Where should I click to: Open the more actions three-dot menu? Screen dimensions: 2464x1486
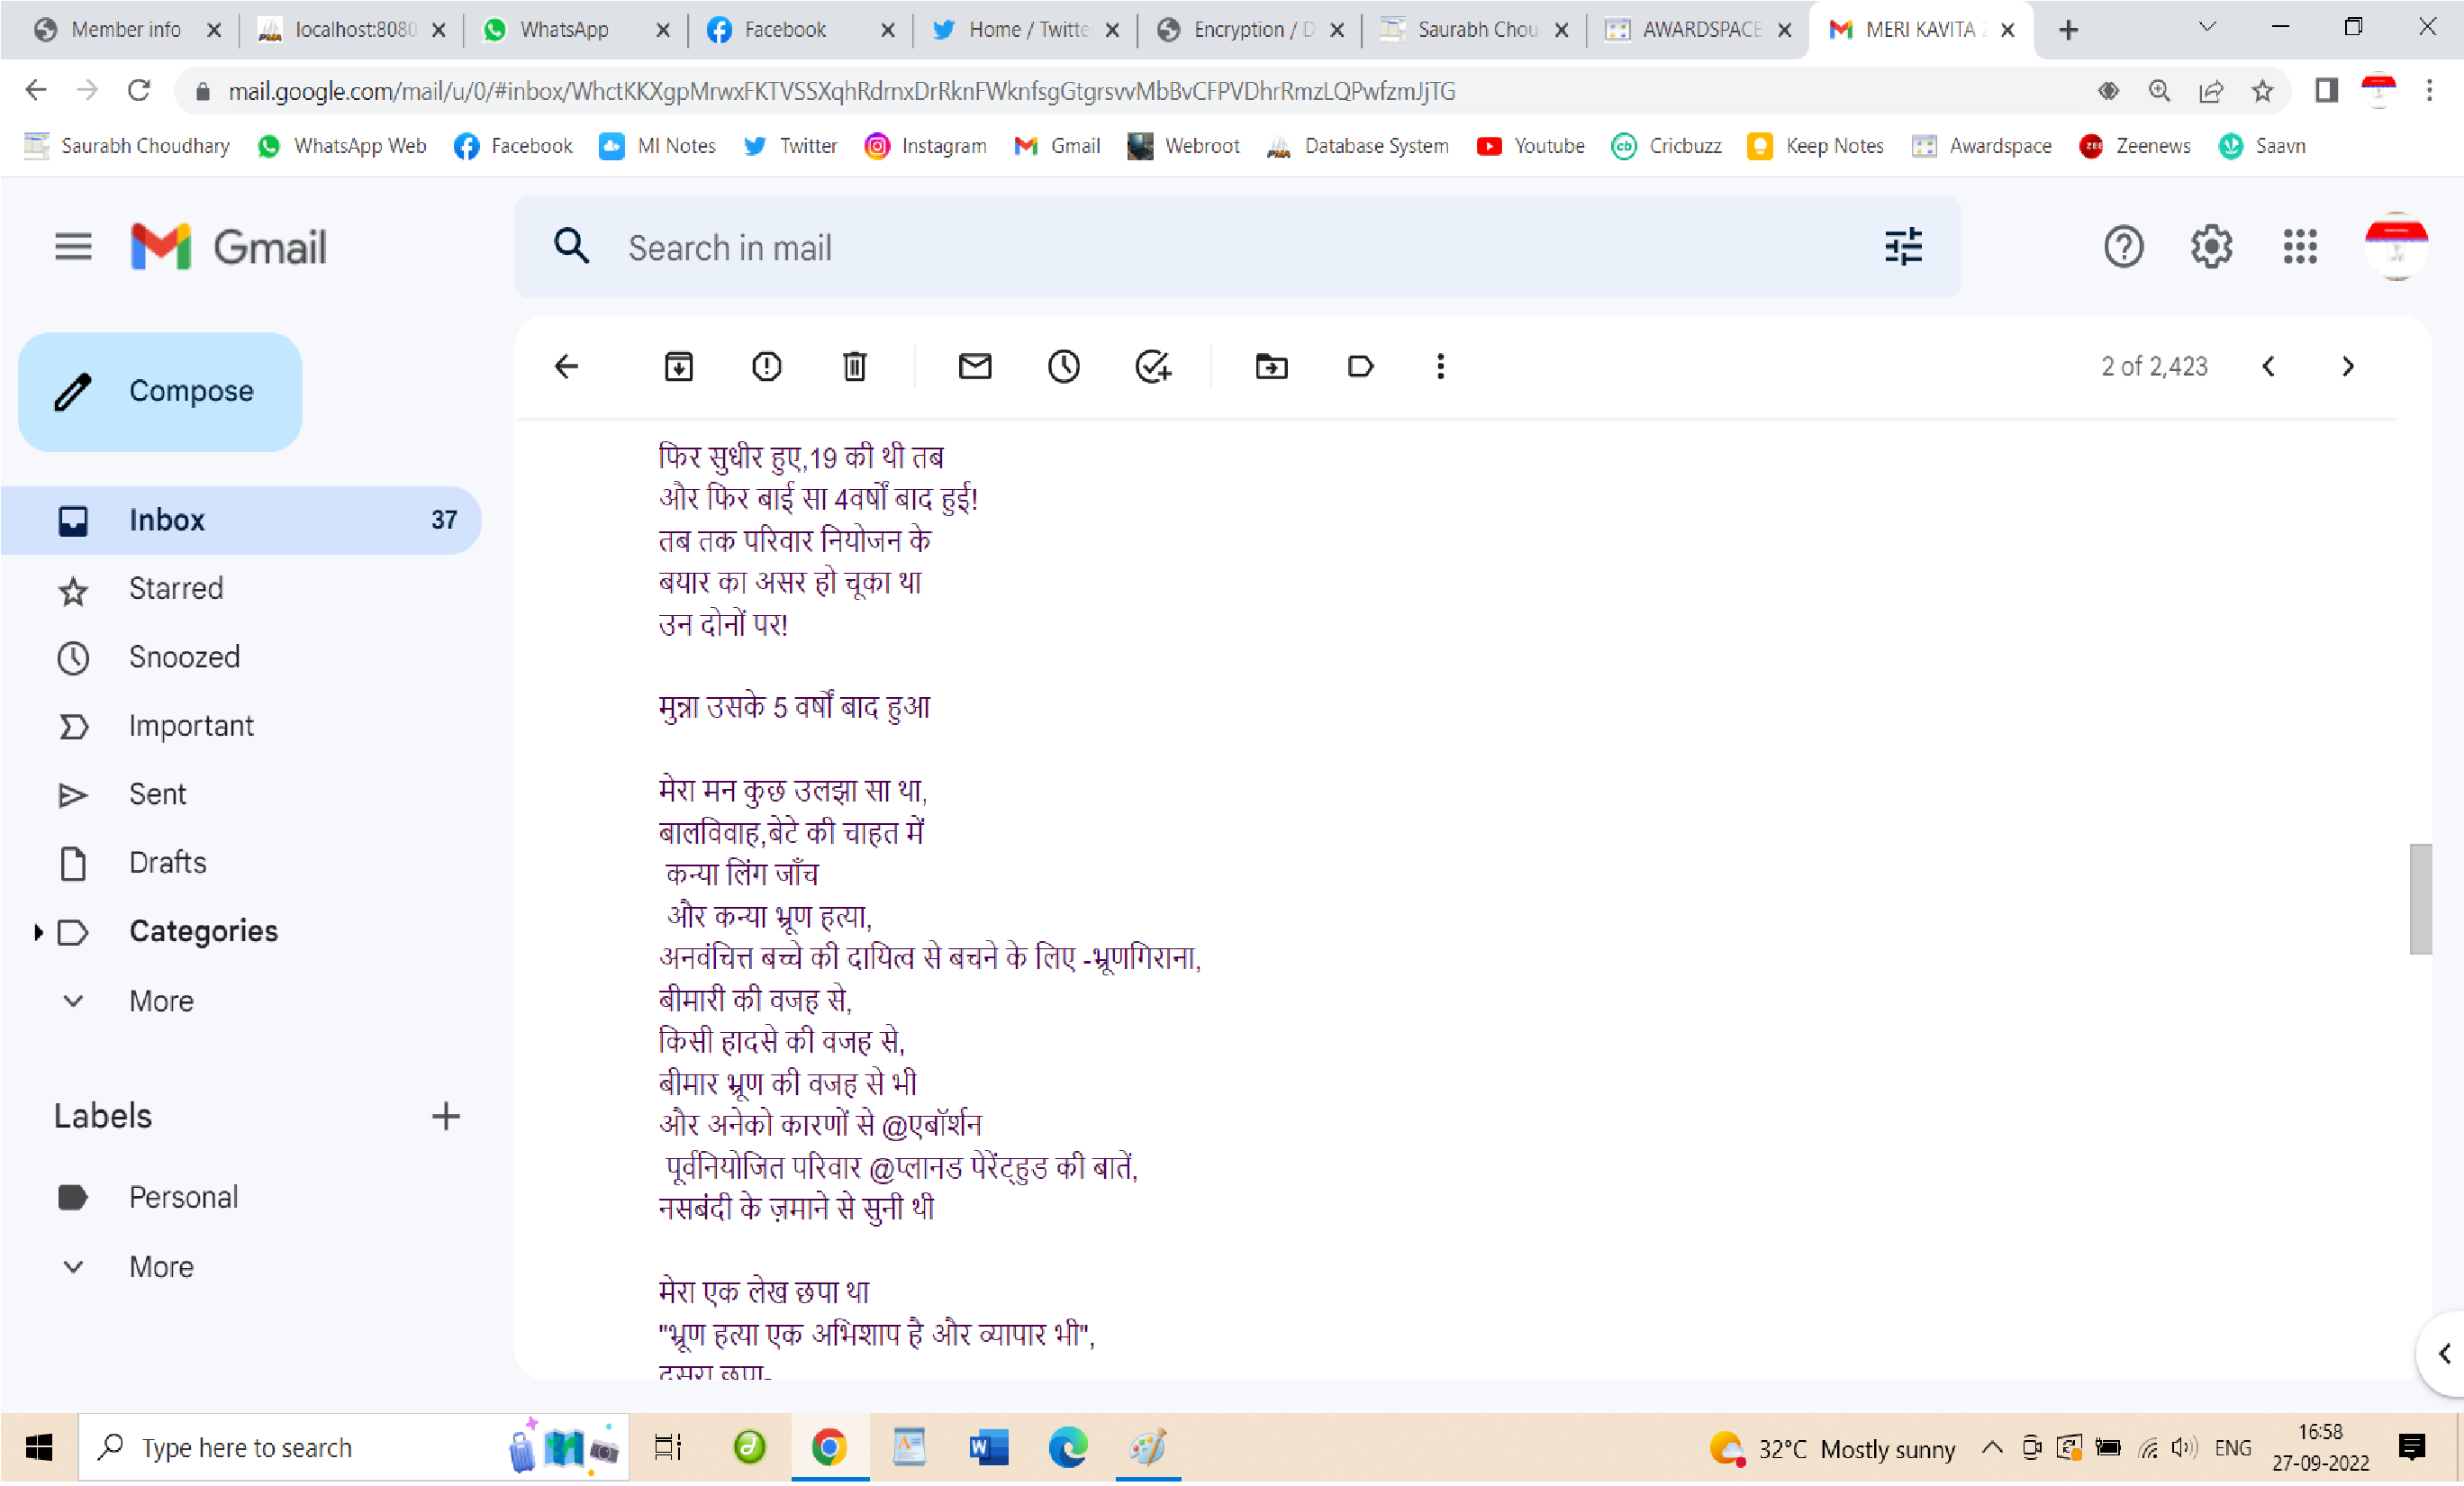point(1440,367)
